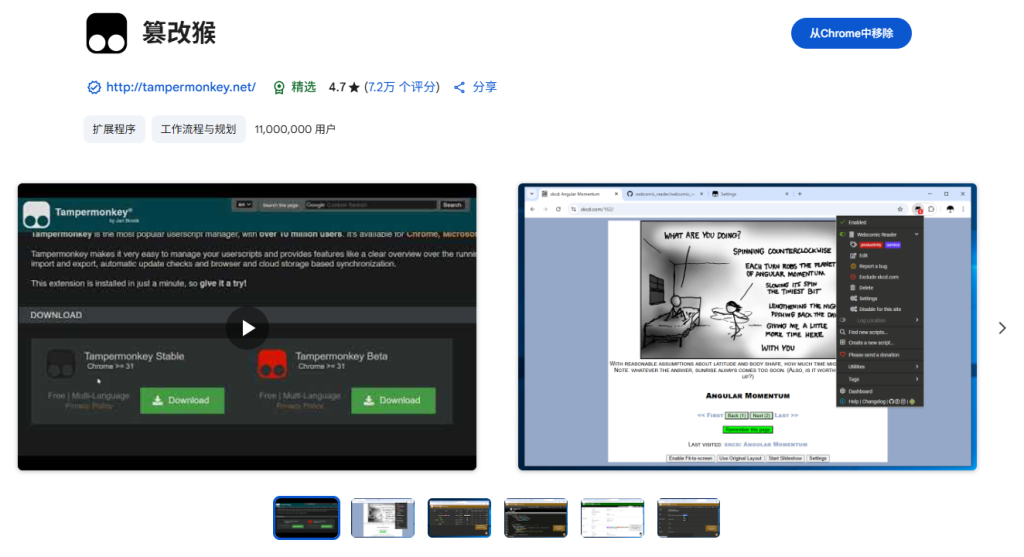1024x557 pixels.
Task: Click the 篡改猴 extension title
Action: [179, 33]
